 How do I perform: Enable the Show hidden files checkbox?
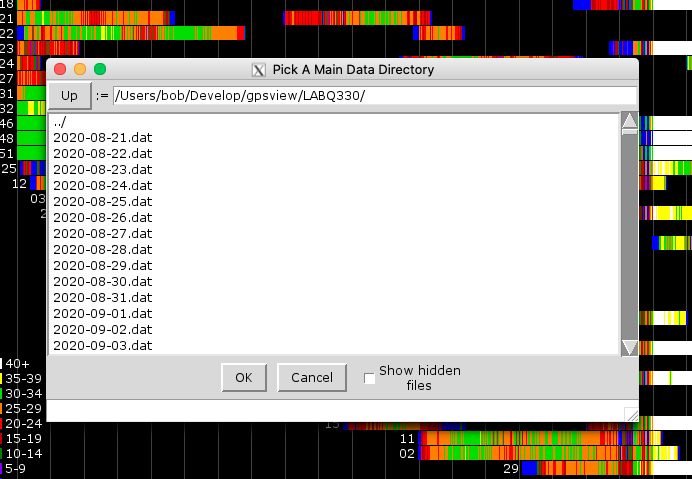coord(369,378)
